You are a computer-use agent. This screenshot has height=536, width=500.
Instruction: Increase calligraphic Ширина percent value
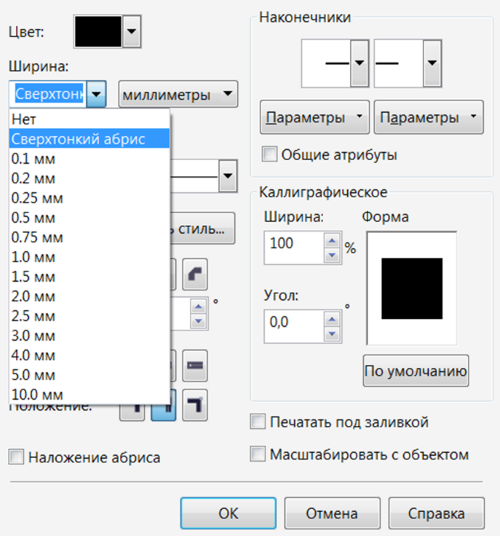[x=332, y=241]
